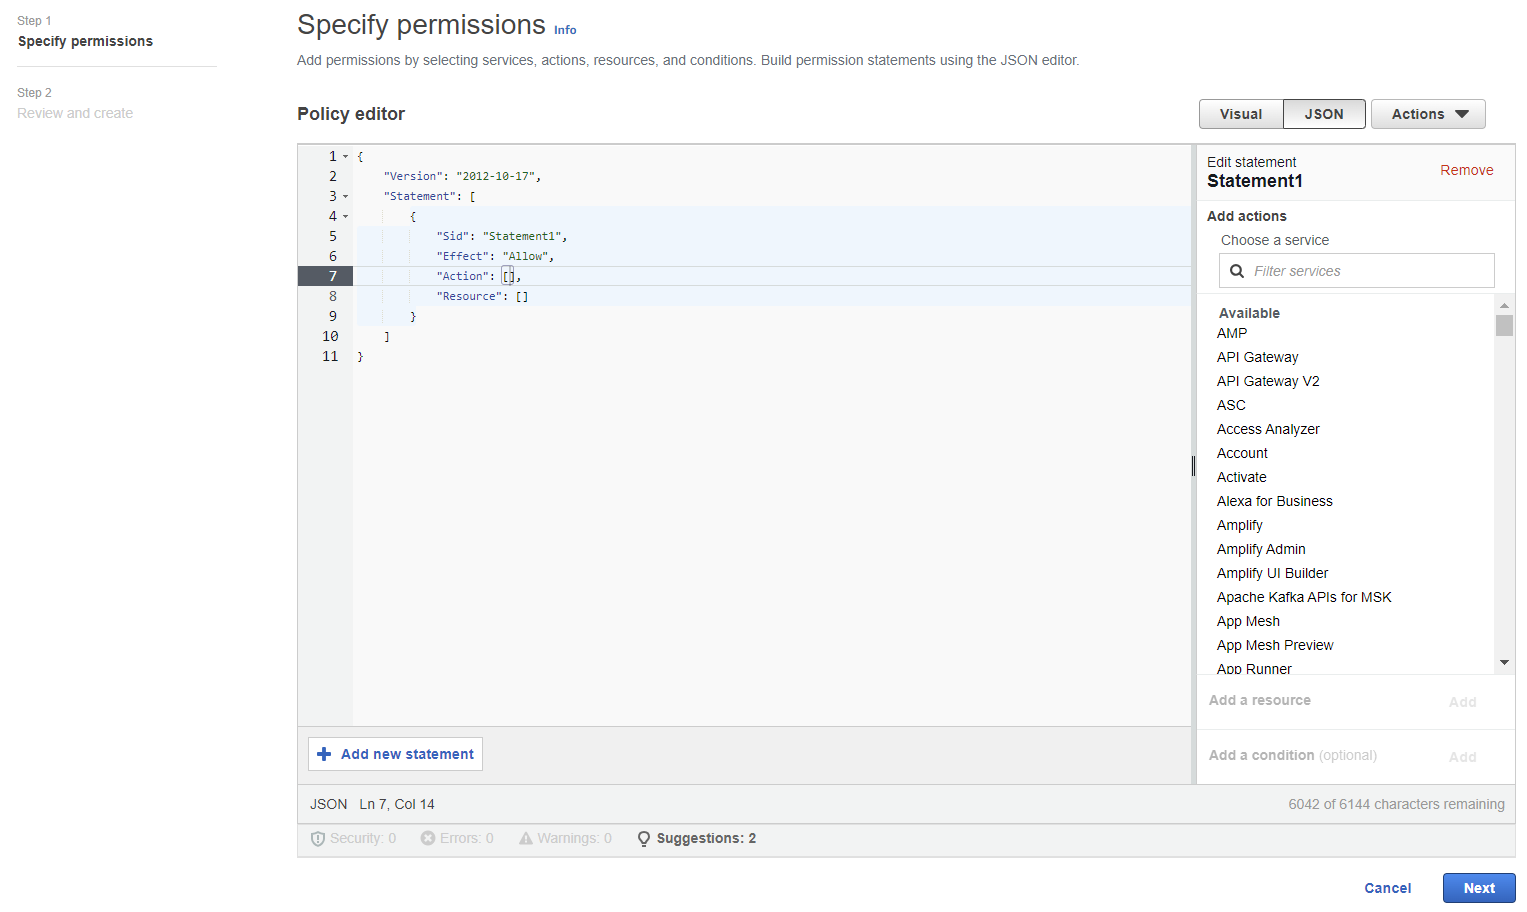
Task: Click the security shield icon in status bar
Action: pos(318,839)
